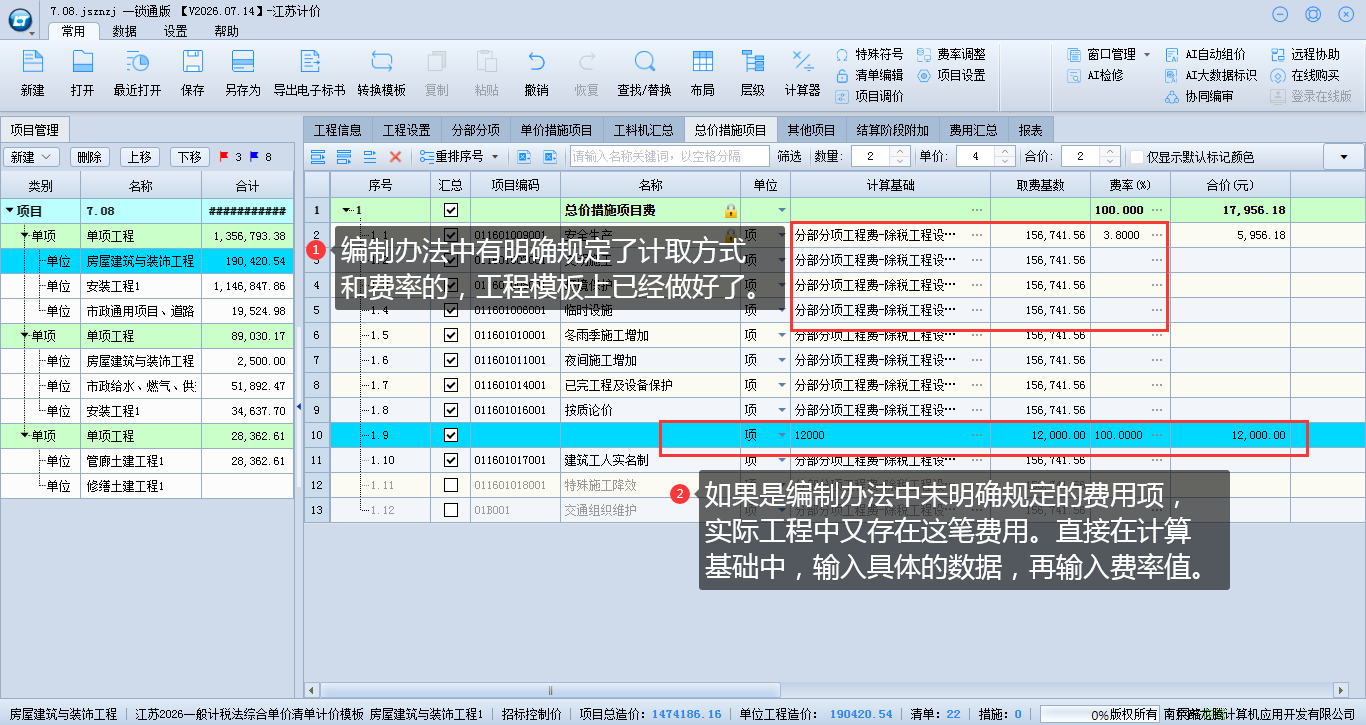The width and height of the screenshot is (1366, 725).
Task: Open the 费用汇总 tab
Action: (974, 130)
